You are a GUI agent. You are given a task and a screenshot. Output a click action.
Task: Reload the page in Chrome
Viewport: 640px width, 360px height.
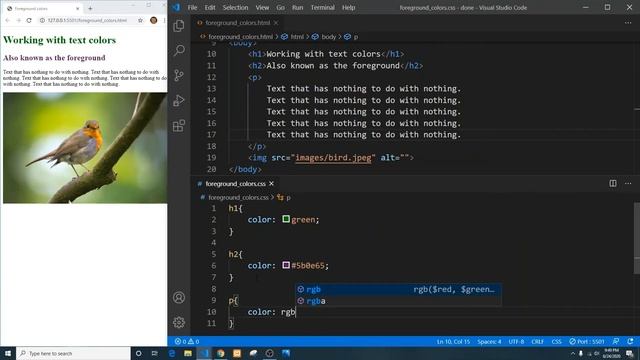click(x=29, y=20)
